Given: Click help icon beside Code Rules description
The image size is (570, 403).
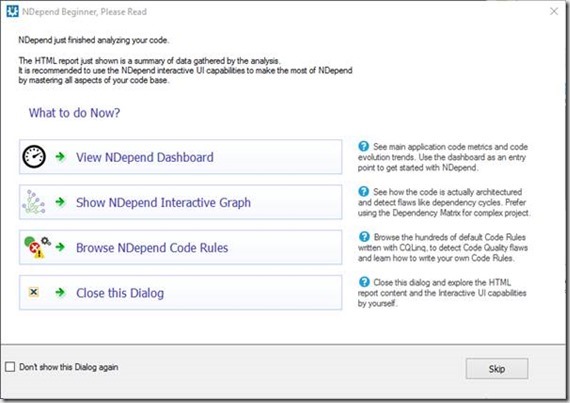Looking at the screenshot, I should pyautogui.click(x=364, y=237).
